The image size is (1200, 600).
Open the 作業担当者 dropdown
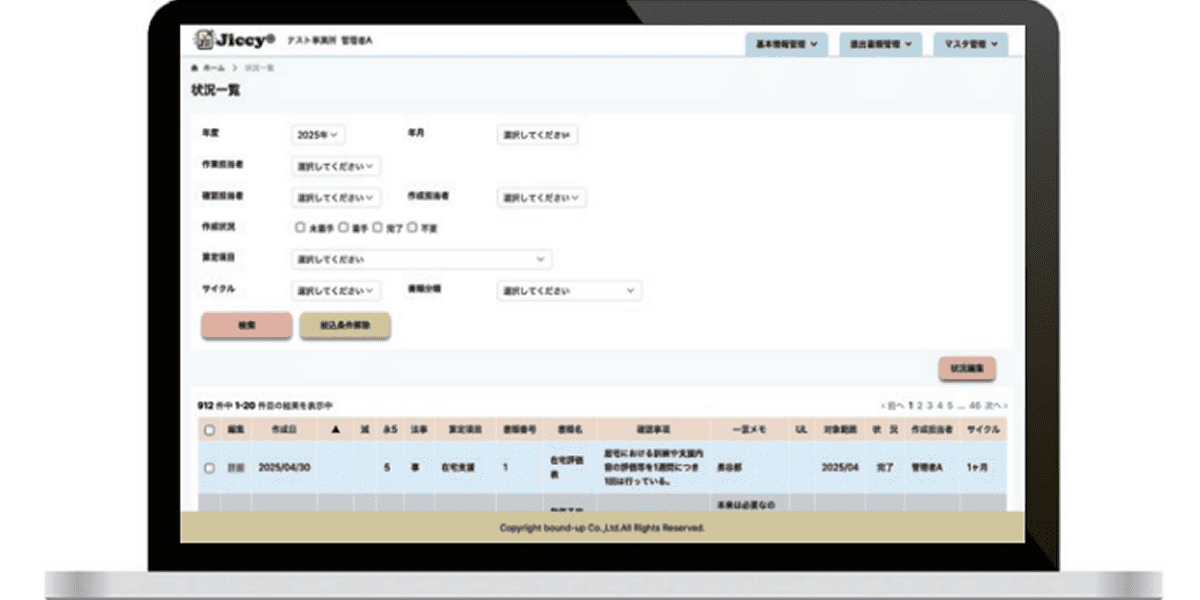coord(336,166)
